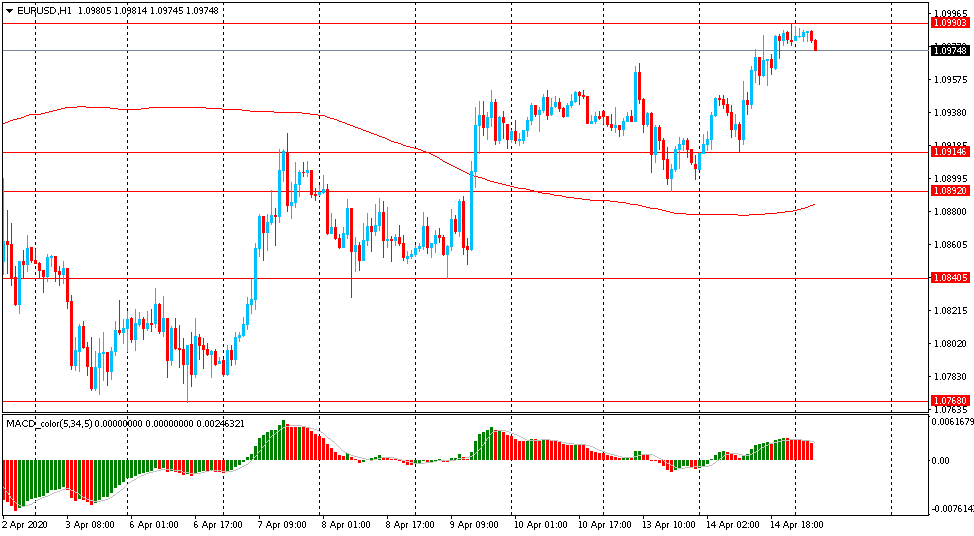Viewport: 974px width, 536px height.
Task: Click the 1.09965 price scale value
Action: coord(950,13)
